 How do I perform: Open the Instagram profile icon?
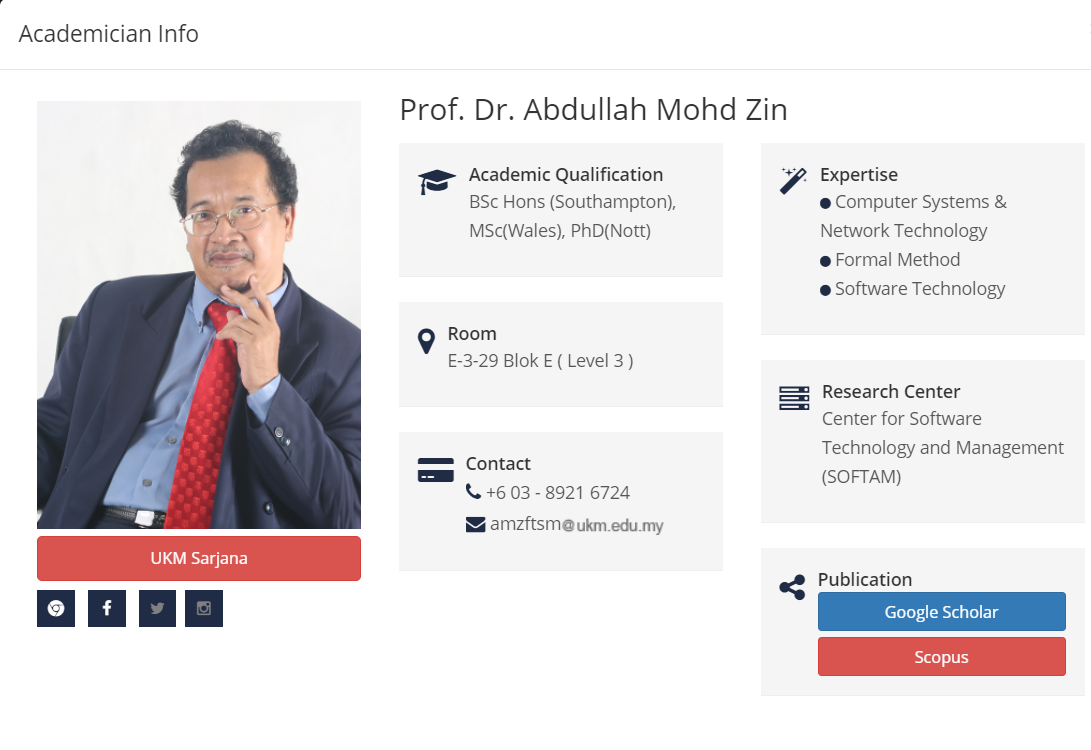tap(204, 609)
